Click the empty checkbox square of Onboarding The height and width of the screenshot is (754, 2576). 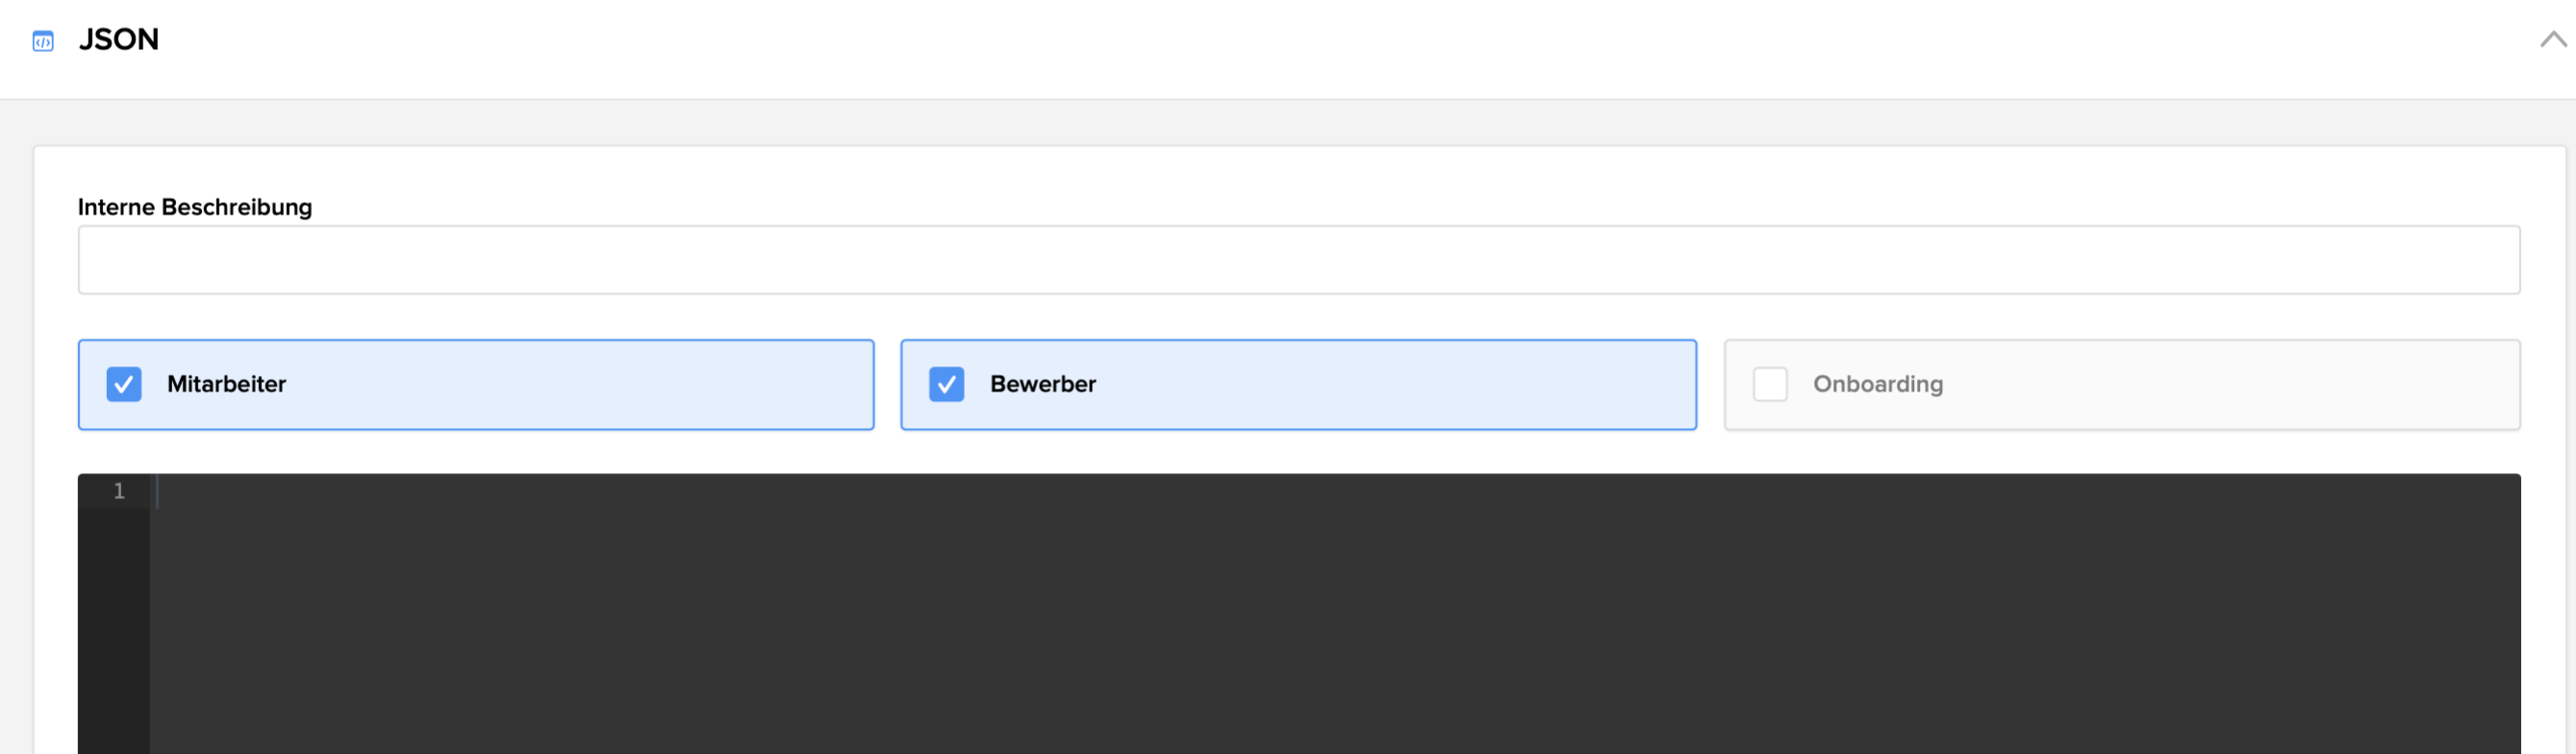(1771, 384)
